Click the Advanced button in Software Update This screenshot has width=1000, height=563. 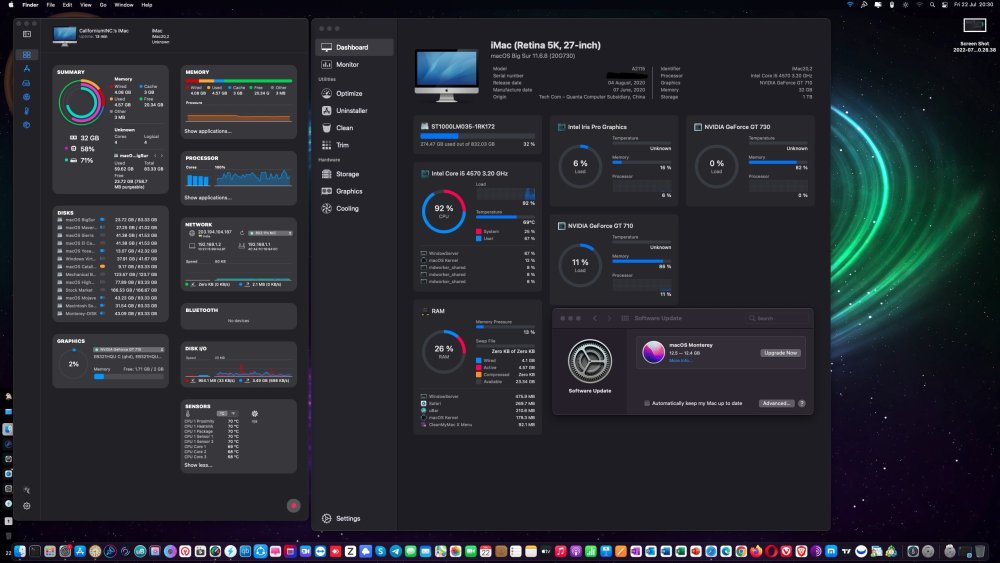click(777, 403)
